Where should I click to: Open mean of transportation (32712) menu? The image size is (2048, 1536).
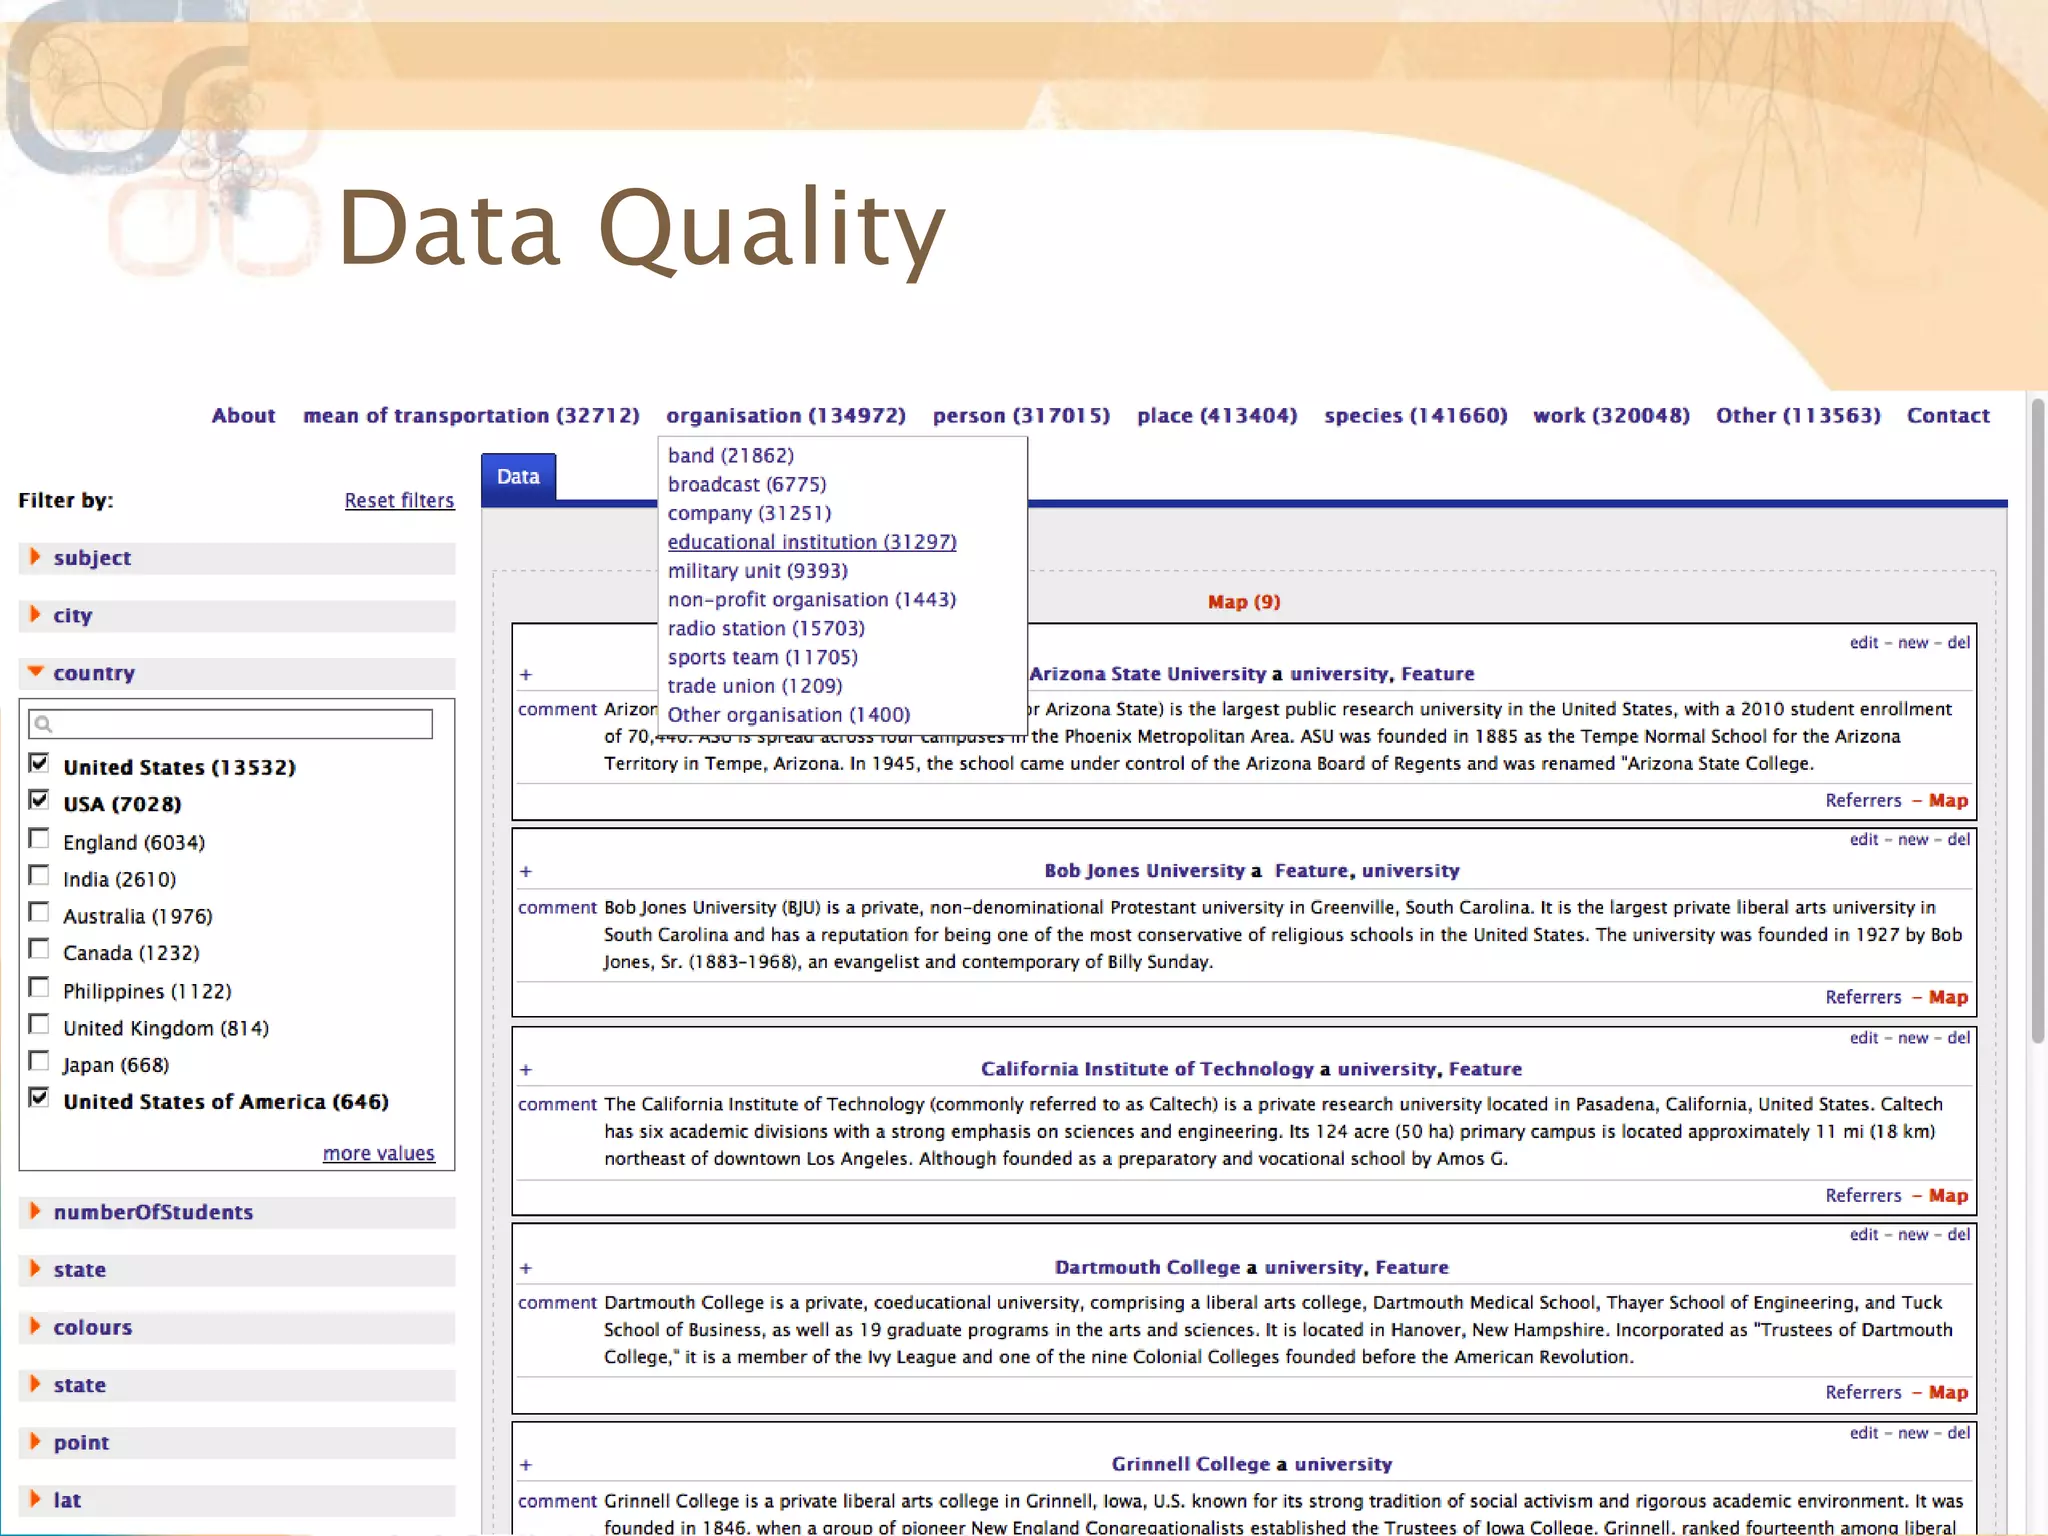tap(471, 416)
